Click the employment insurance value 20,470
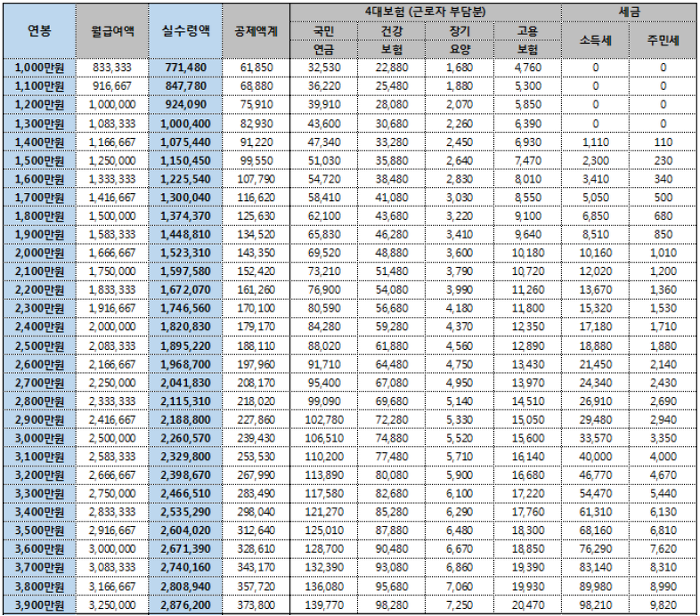This screenshot has height=616, width=700. coord(528,606)
